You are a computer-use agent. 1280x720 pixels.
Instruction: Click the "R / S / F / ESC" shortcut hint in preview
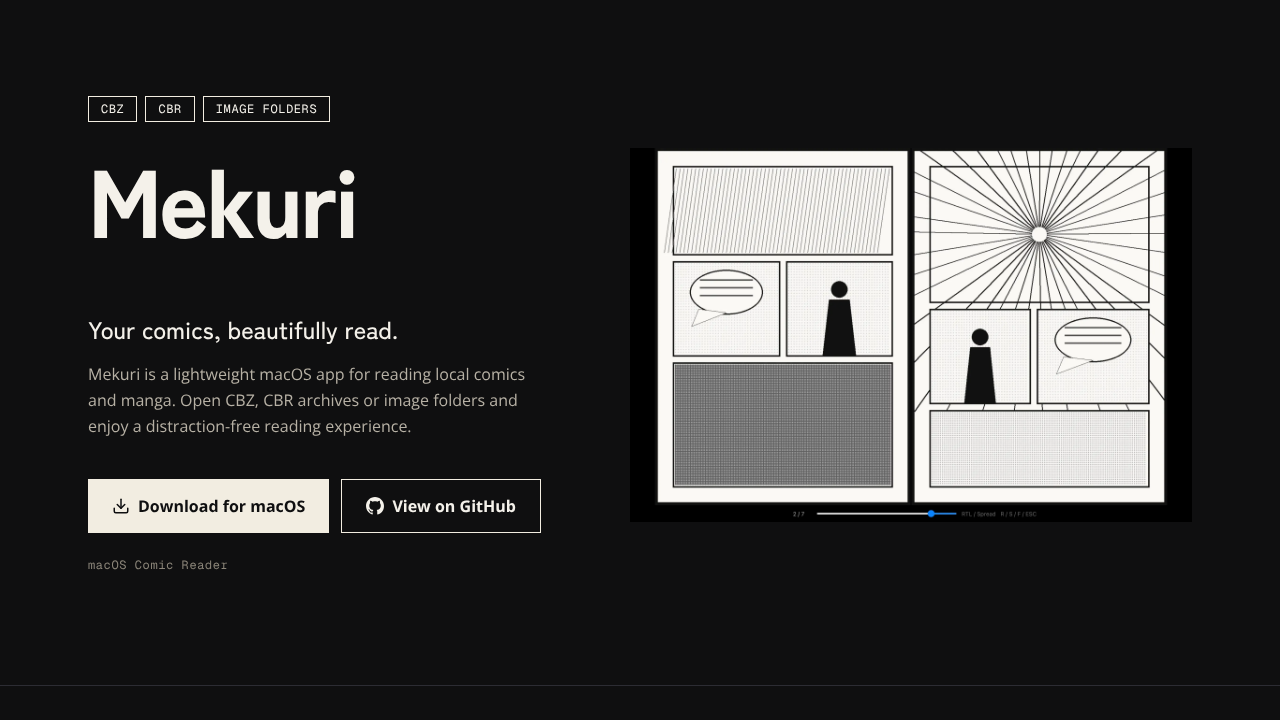[x=1018, y=514]
